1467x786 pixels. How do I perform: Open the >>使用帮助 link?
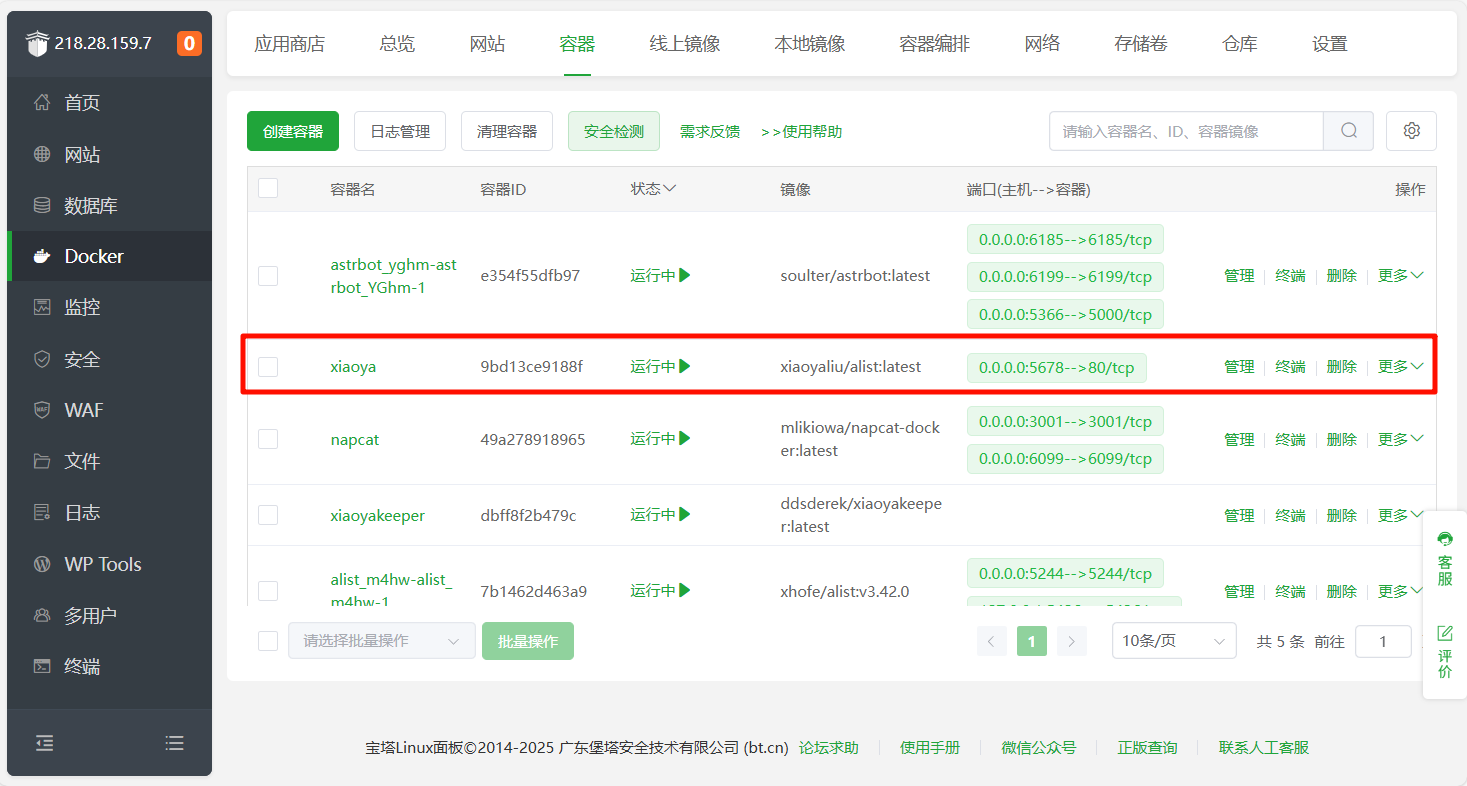click(x=802, y=131)
